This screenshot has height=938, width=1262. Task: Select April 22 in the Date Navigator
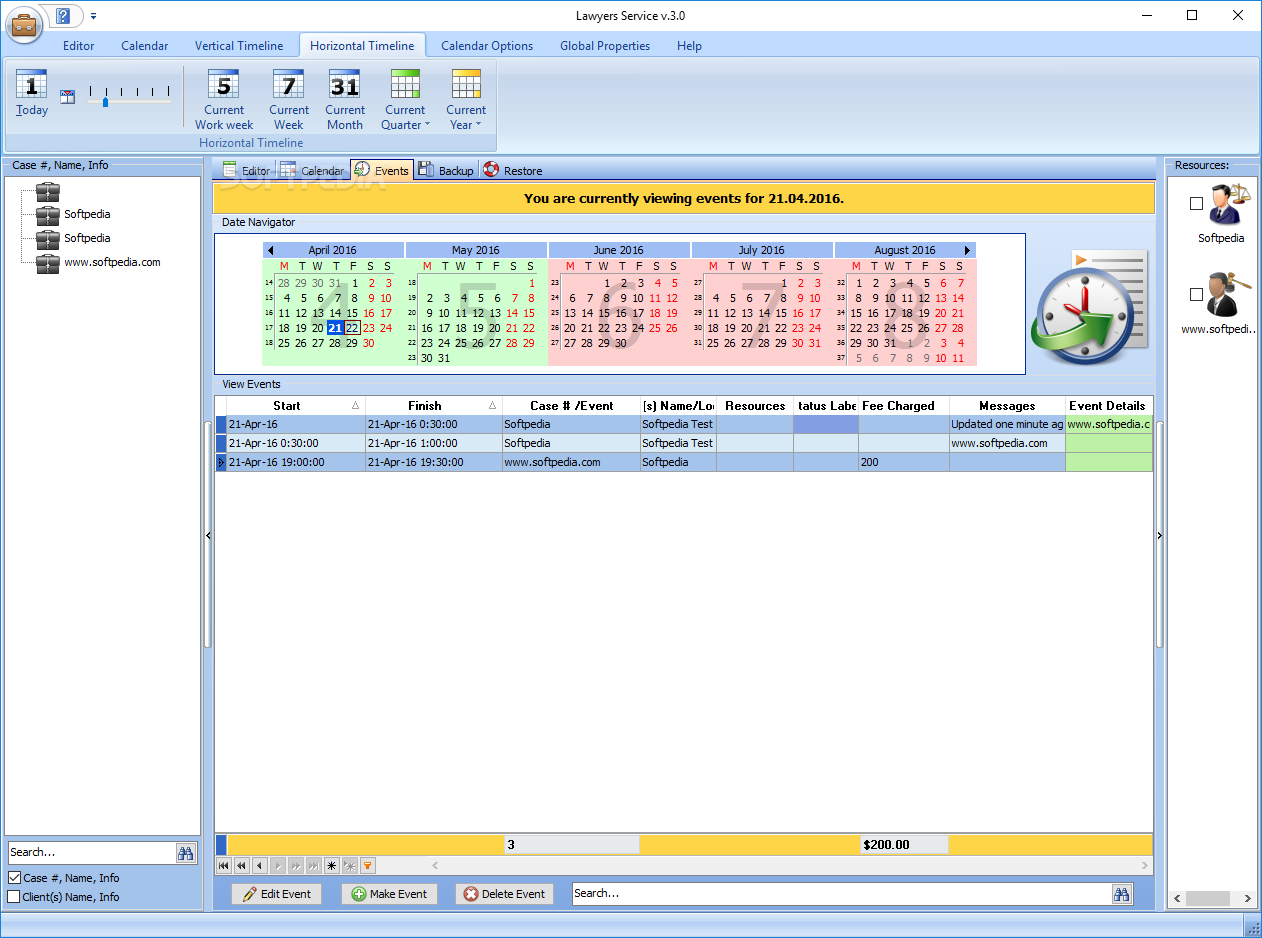[352, 328]
